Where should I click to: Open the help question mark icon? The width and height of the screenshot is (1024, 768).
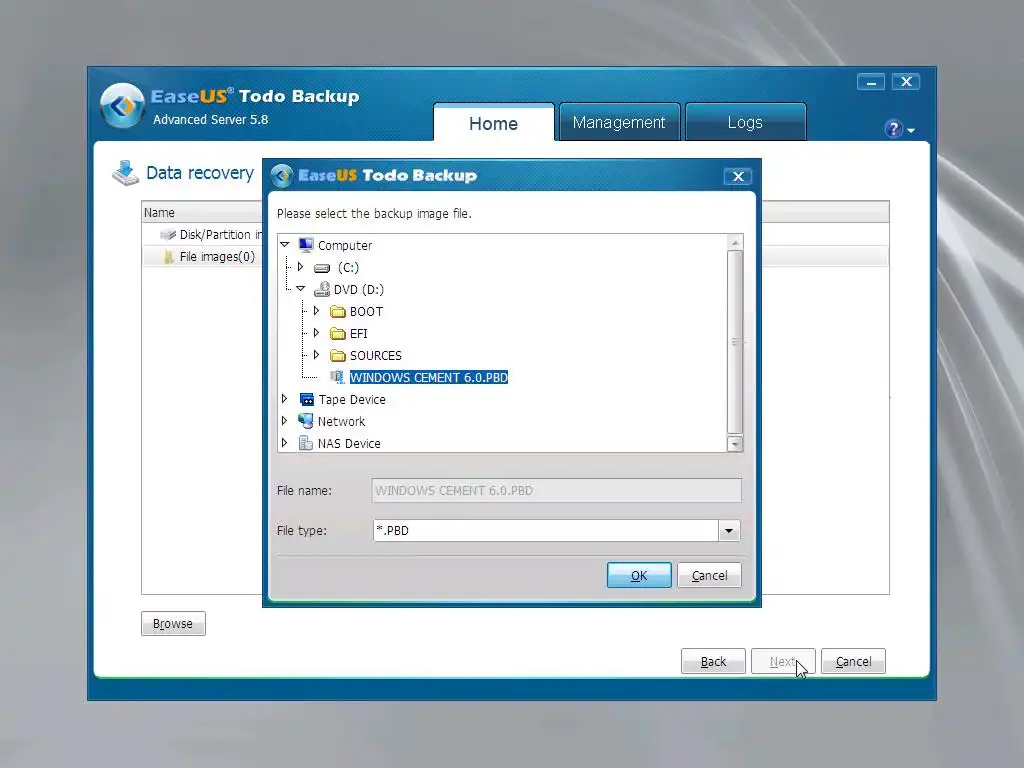pyautogui.click(x=893, y=129)
